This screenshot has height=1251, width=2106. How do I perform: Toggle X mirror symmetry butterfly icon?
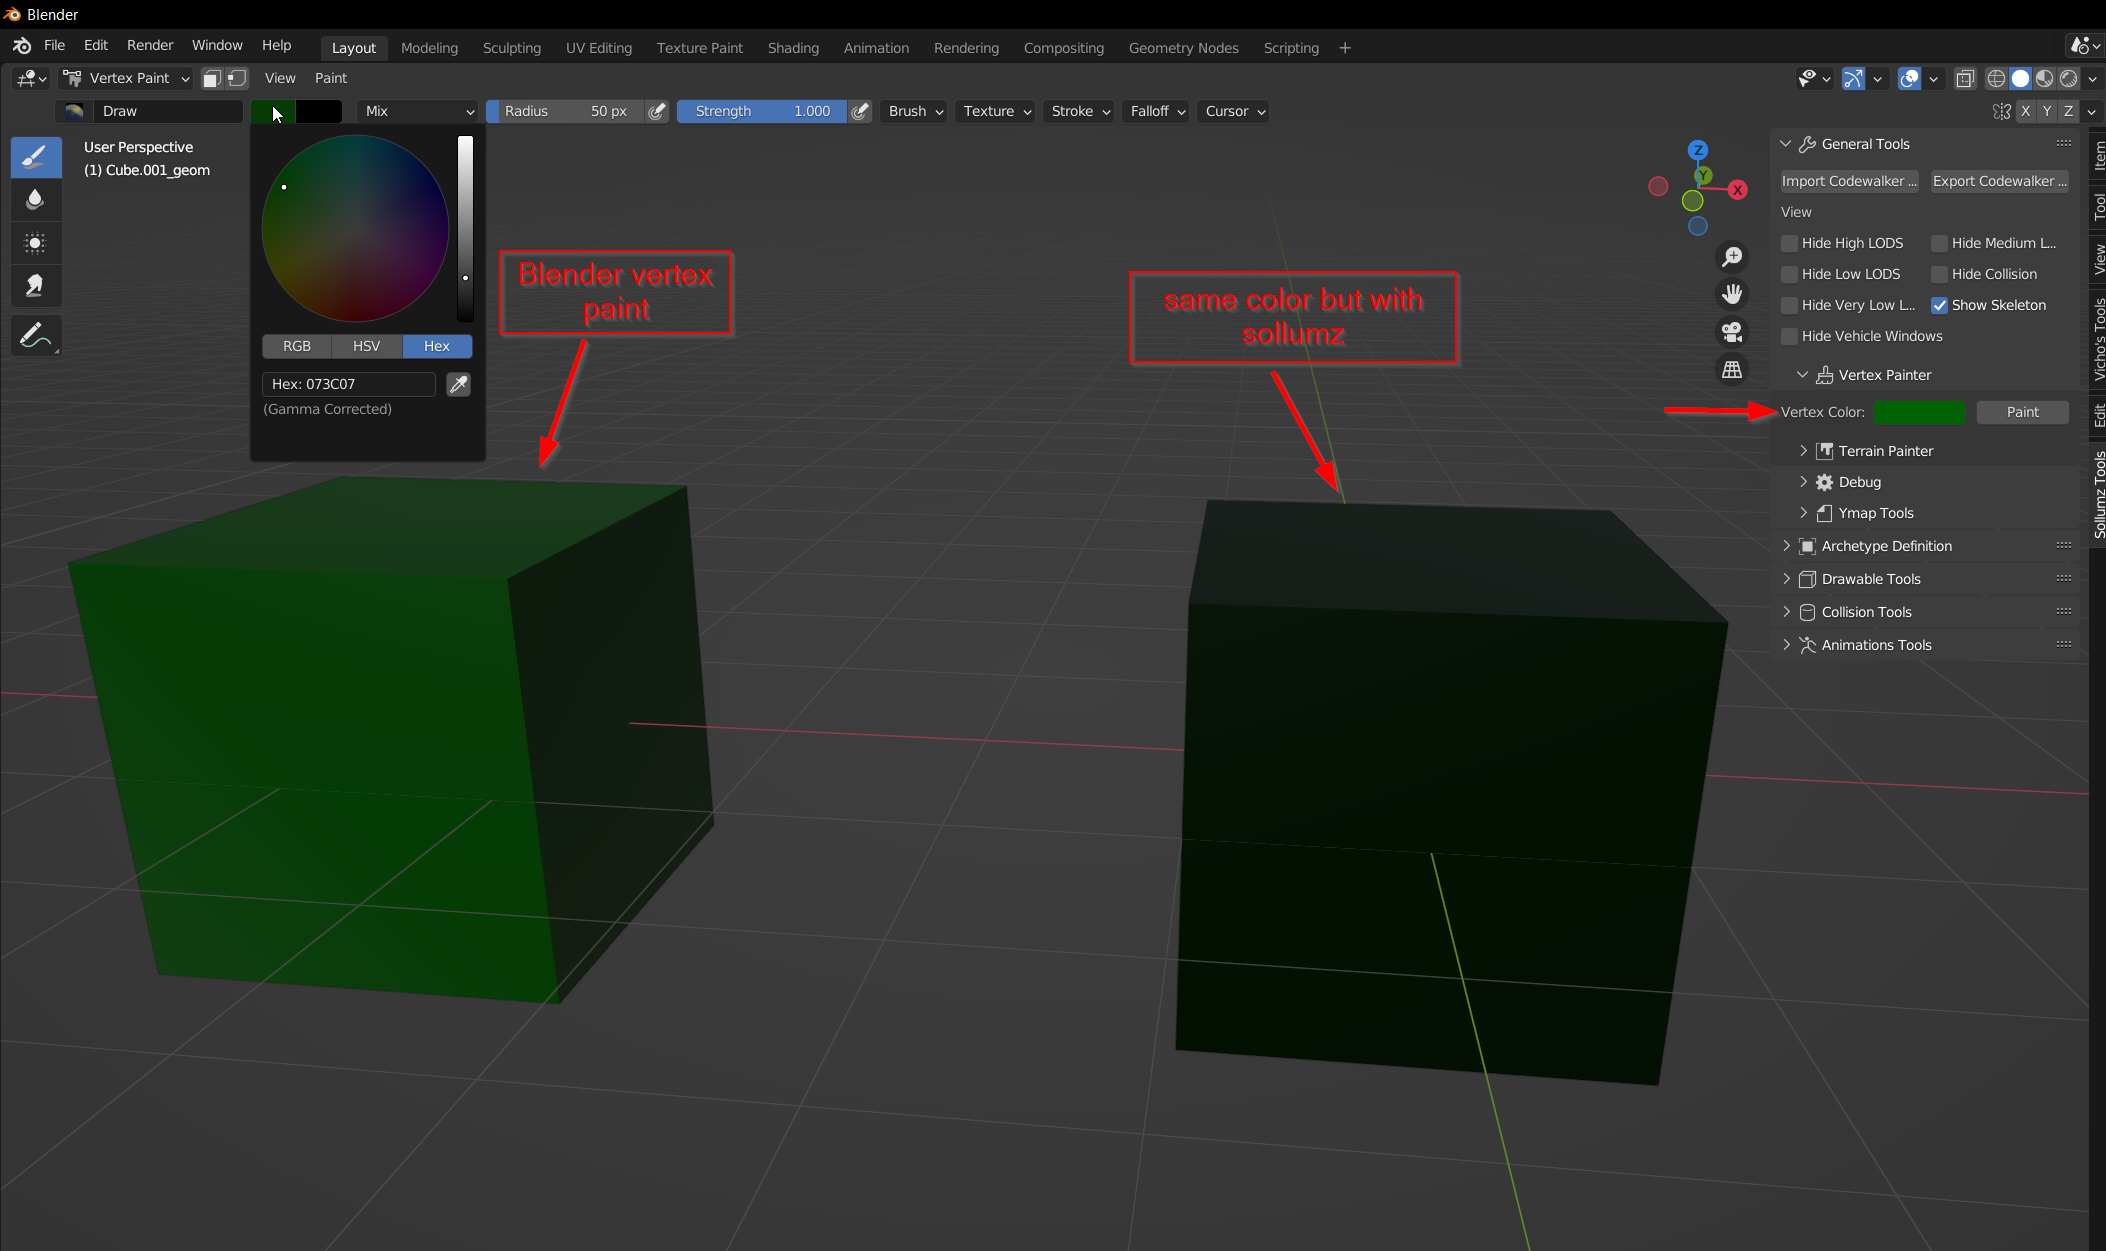point(2003,111)
